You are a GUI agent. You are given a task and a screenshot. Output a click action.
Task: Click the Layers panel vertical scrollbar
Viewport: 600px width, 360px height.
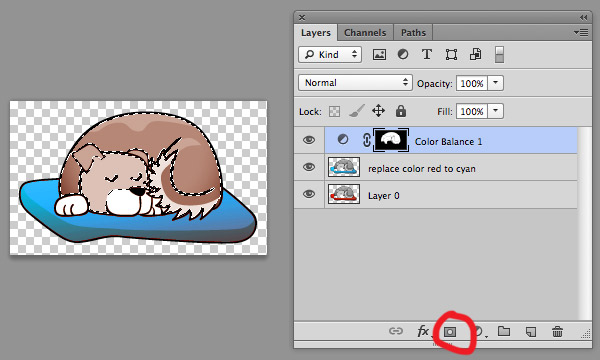(x=584, y=224)
